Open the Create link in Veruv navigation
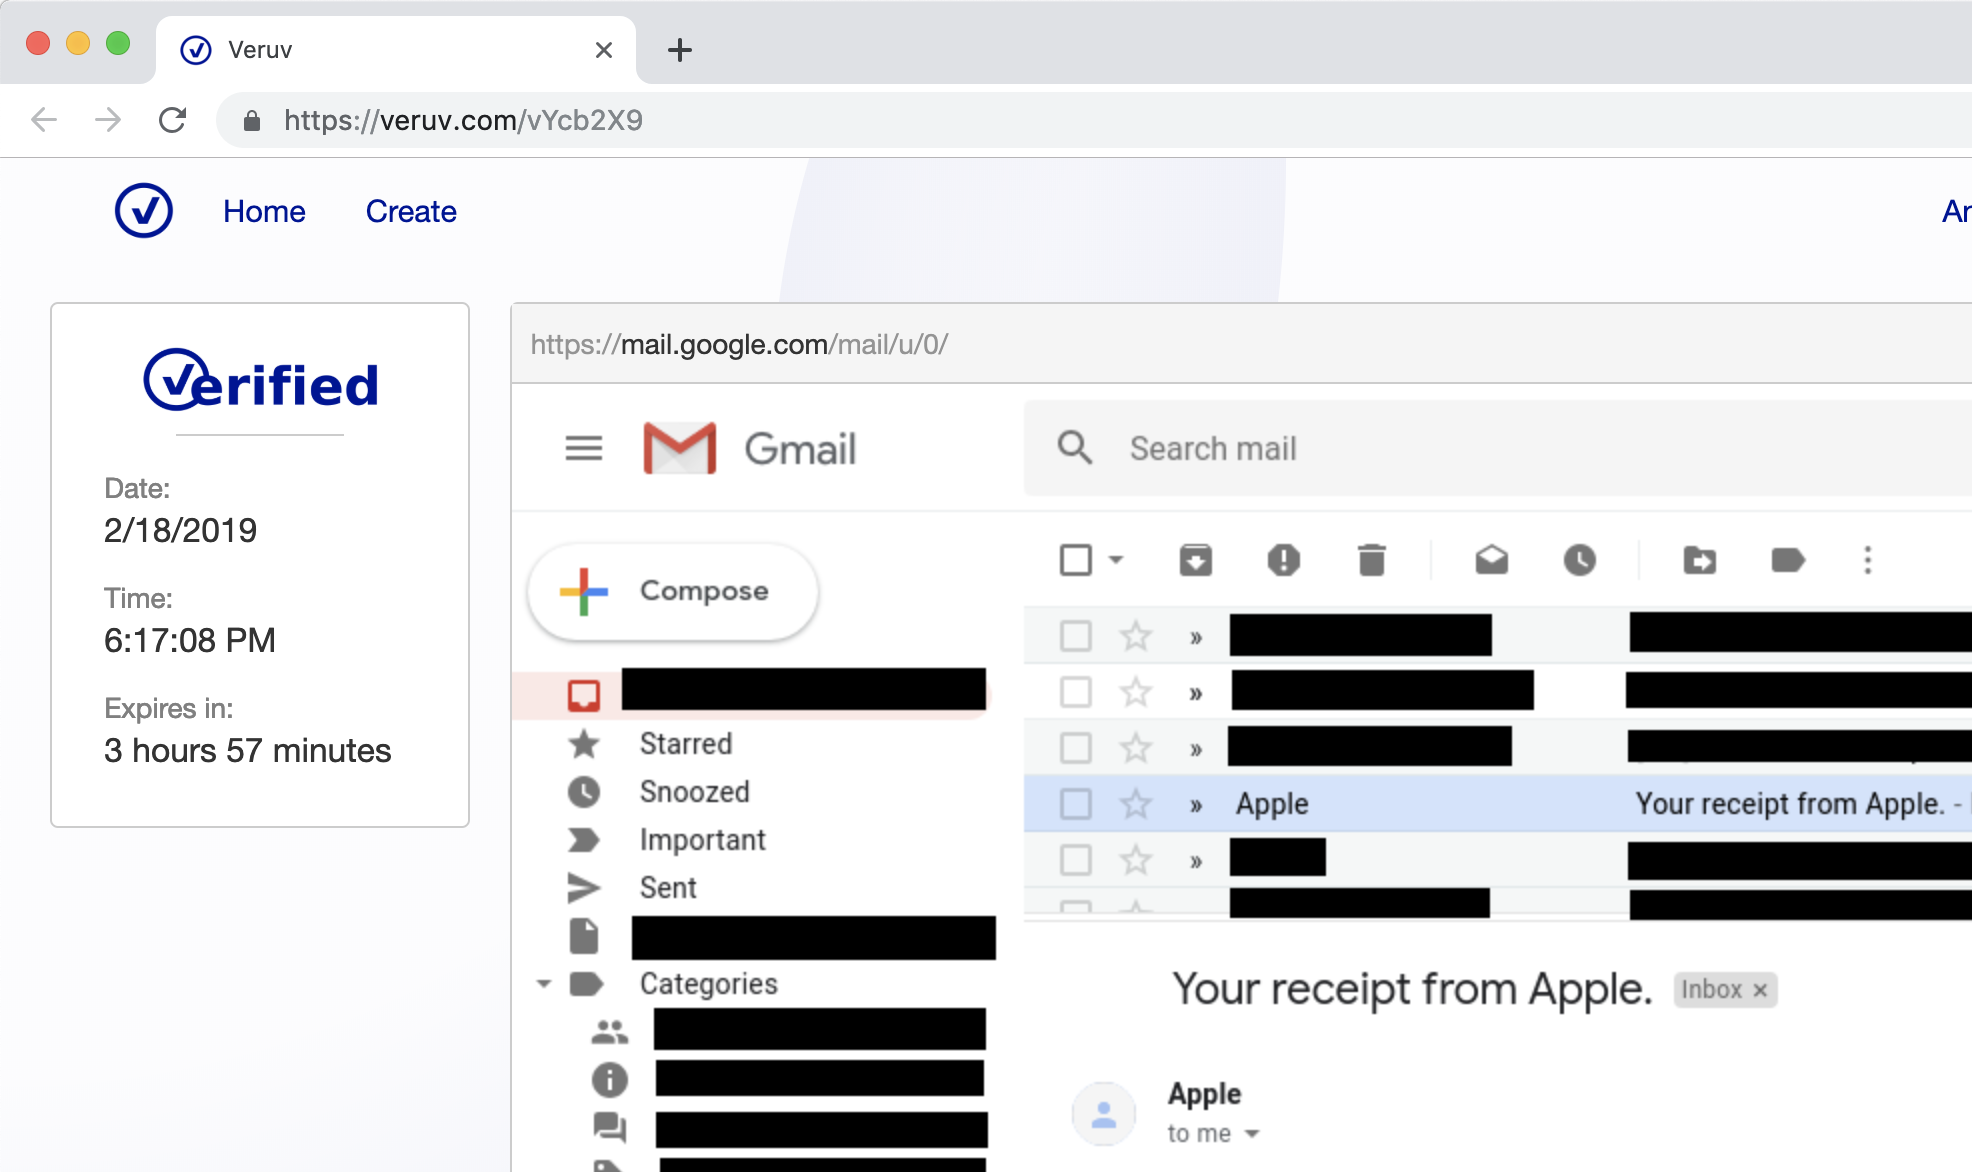Screen dimensions: 1972x1172 pos(411,211)
